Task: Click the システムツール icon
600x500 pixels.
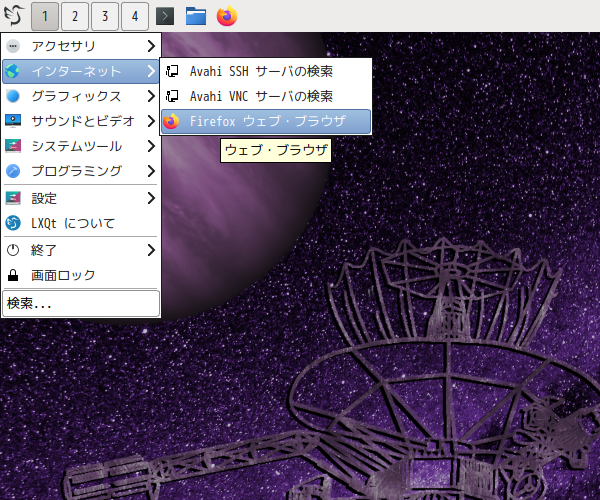Action: click(13, 146)
